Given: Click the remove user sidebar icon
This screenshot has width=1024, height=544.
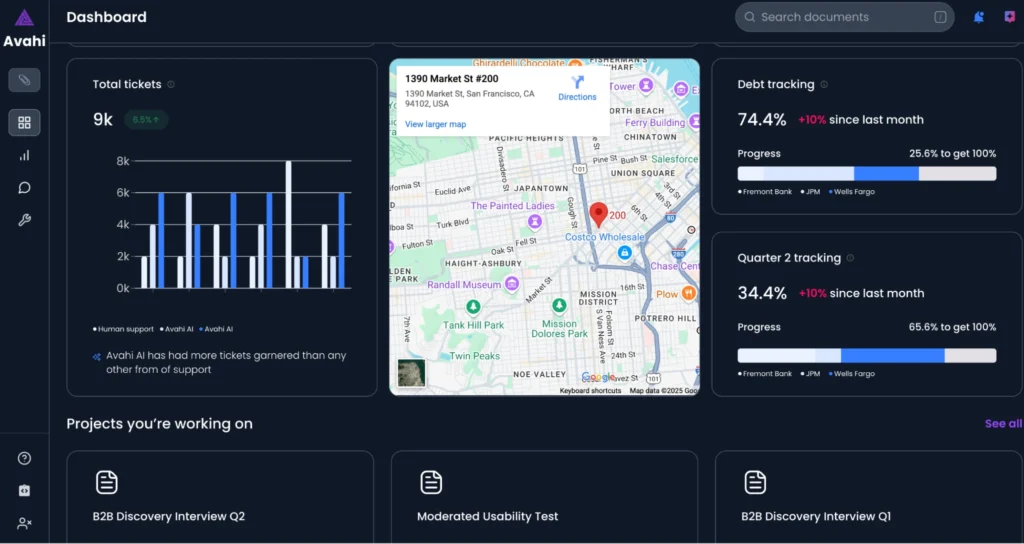Looking at the screenshot, I should click(24, 523).
